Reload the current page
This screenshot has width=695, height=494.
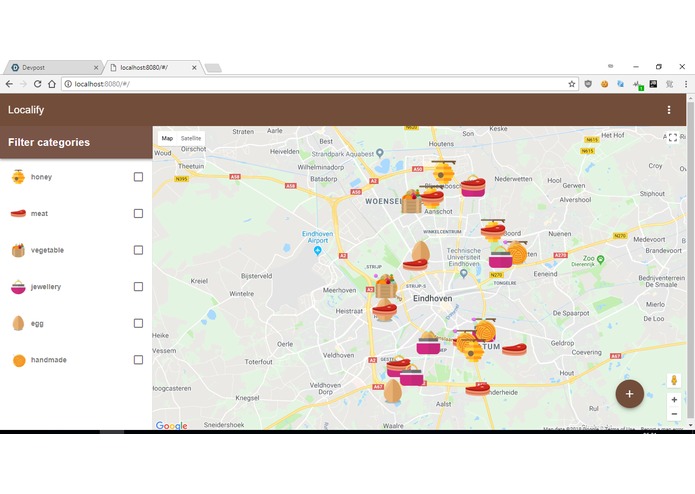tap(38, 84)
